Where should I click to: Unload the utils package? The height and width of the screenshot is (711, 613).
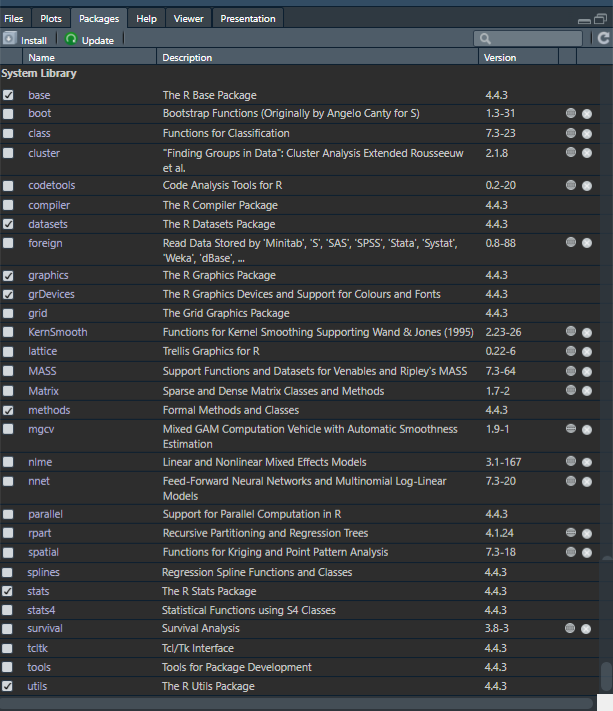click(9, 686)
